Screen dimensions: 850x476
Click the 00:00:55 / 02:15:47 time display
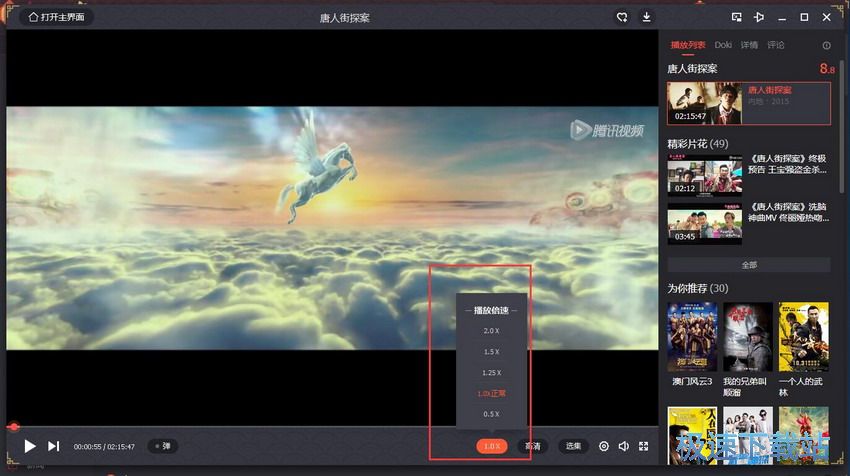pos(104,447)
